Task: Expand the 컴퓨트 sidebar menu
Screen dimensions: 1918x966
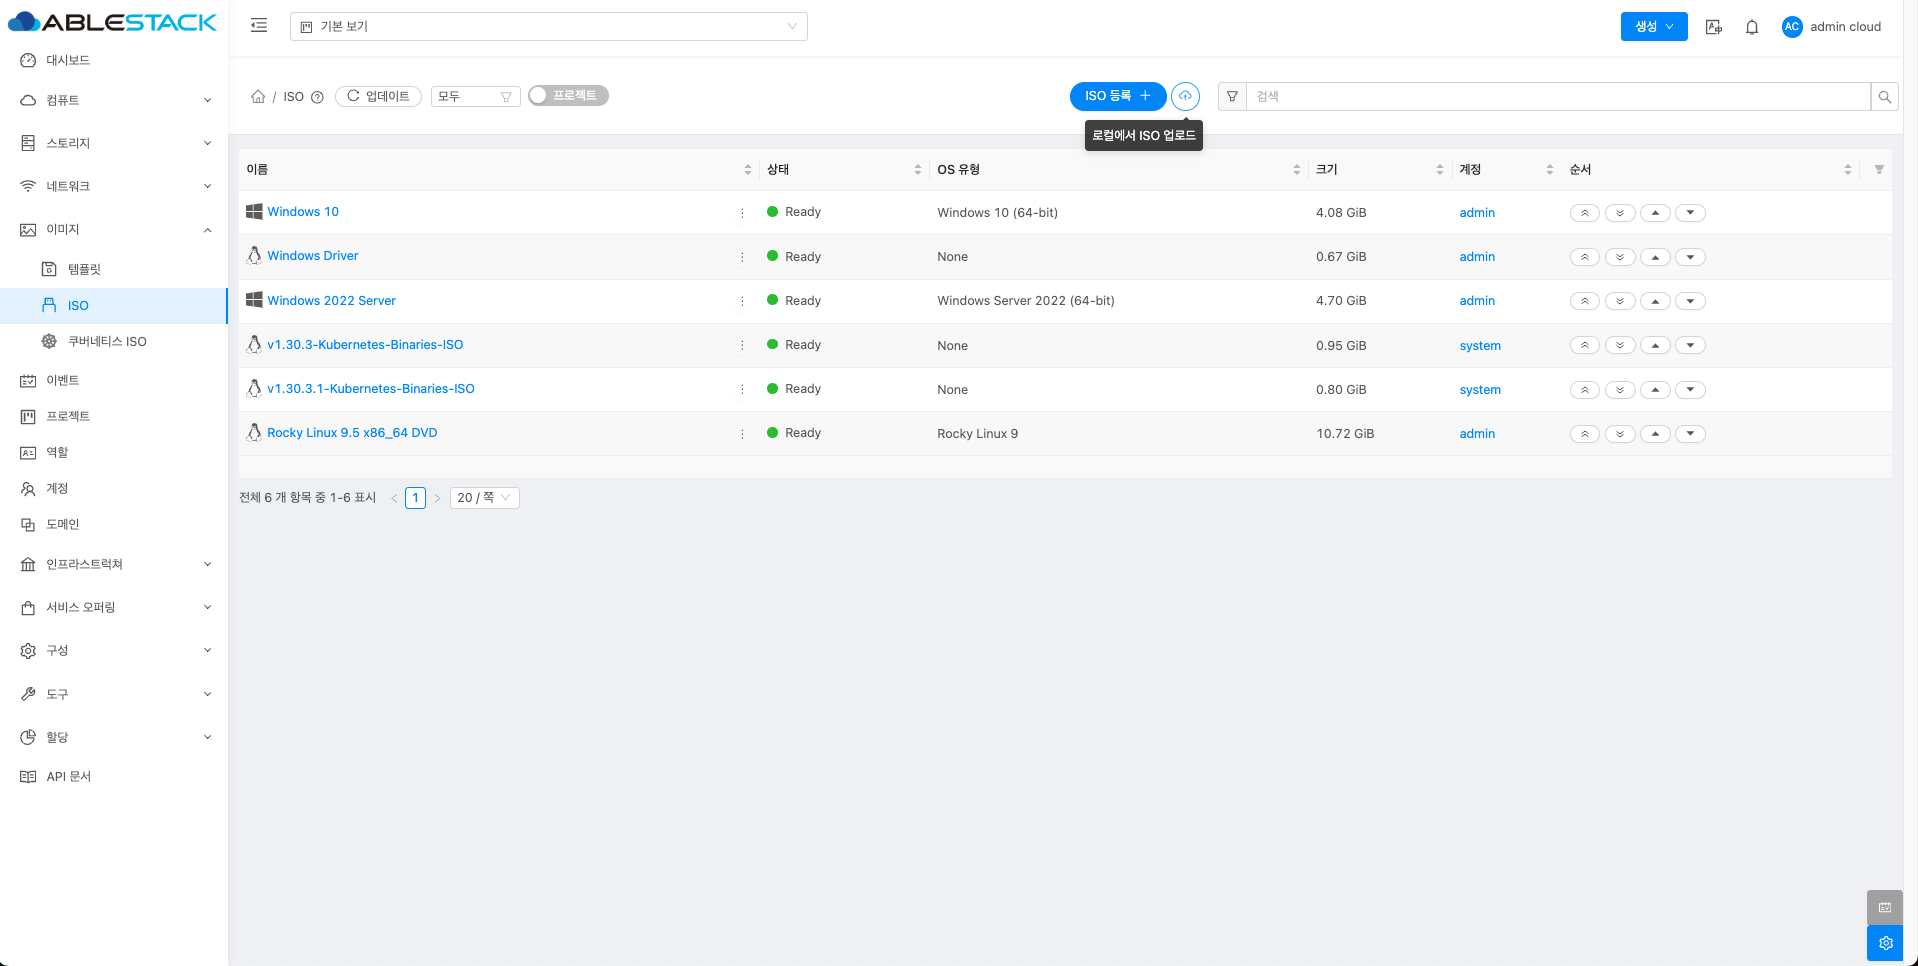Action: pyautogui.click(x=114, y=100)
